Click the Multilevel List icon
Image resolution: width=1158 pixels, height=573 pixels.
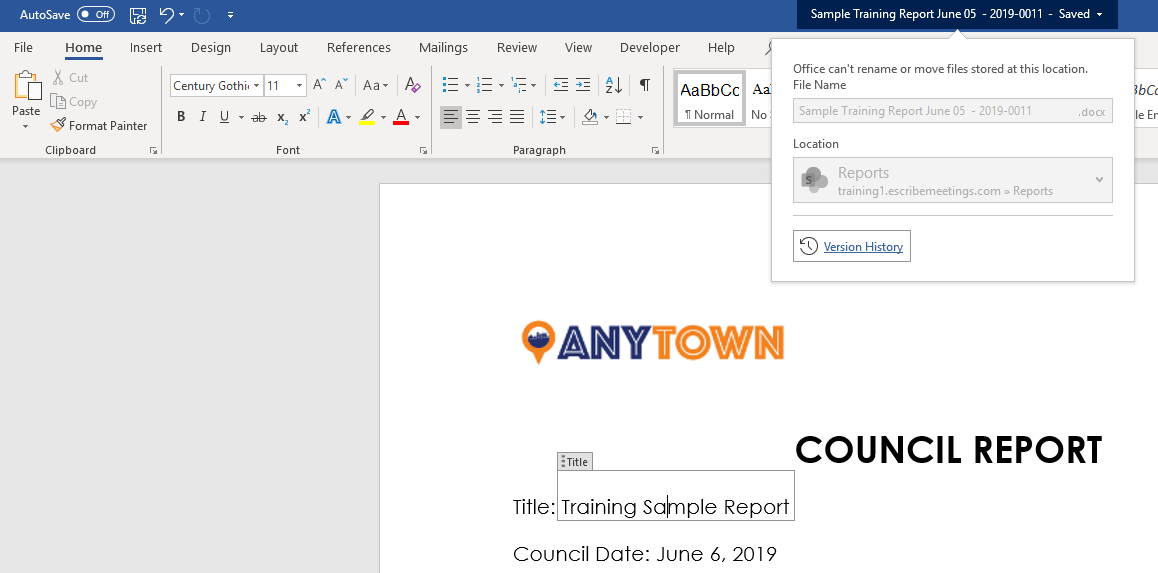(518, 85)
